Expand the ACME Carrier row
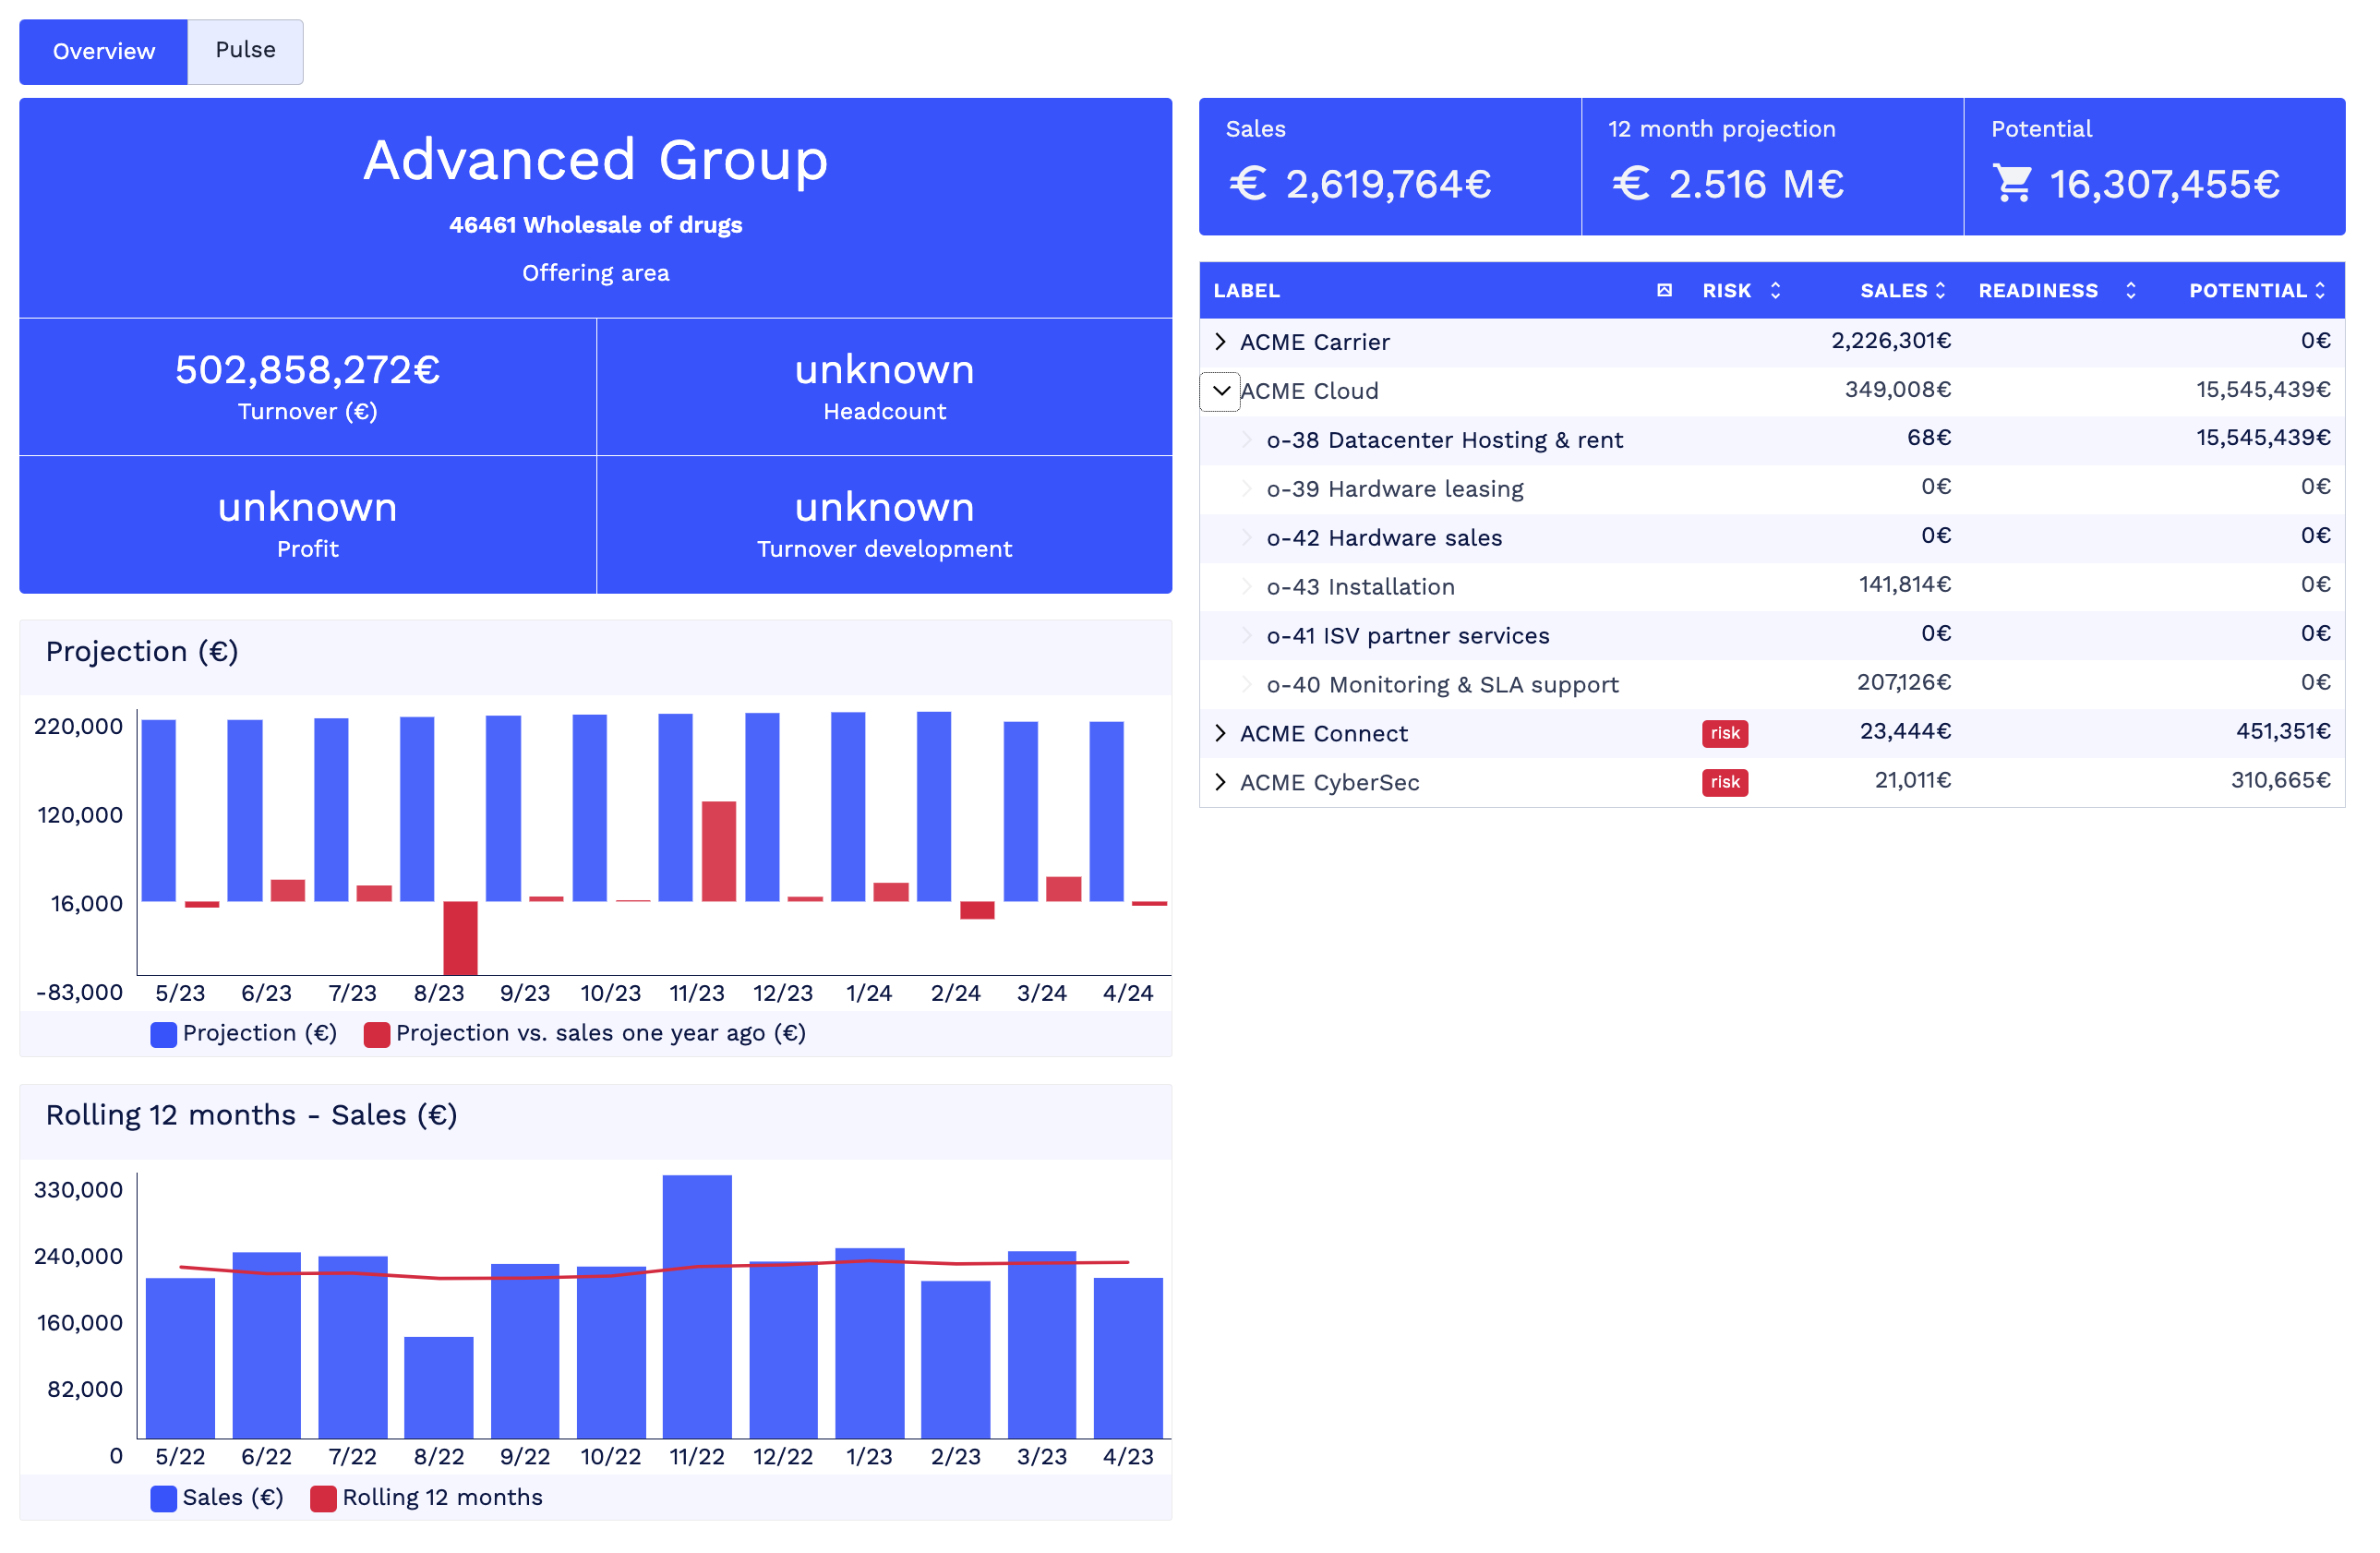2380x1553 pixels. coord(1220,341)
